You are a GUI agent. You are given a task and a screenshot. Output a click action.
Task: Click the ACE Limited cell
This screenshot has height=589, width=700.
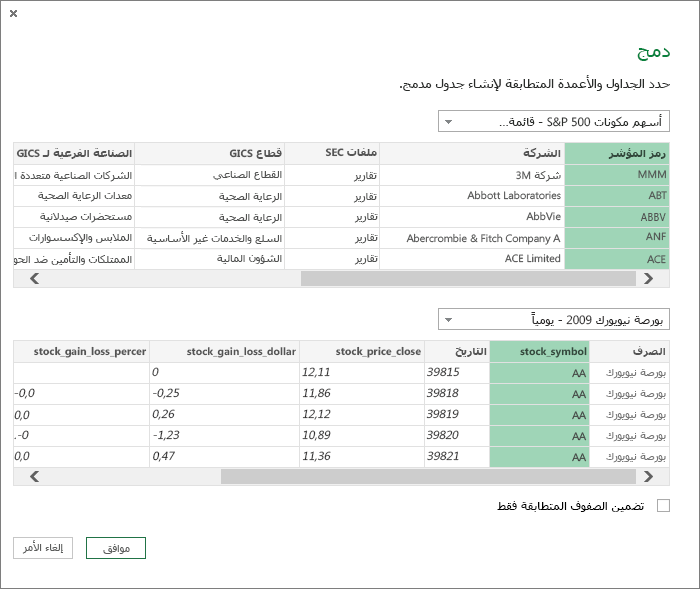tap(472, 259)
